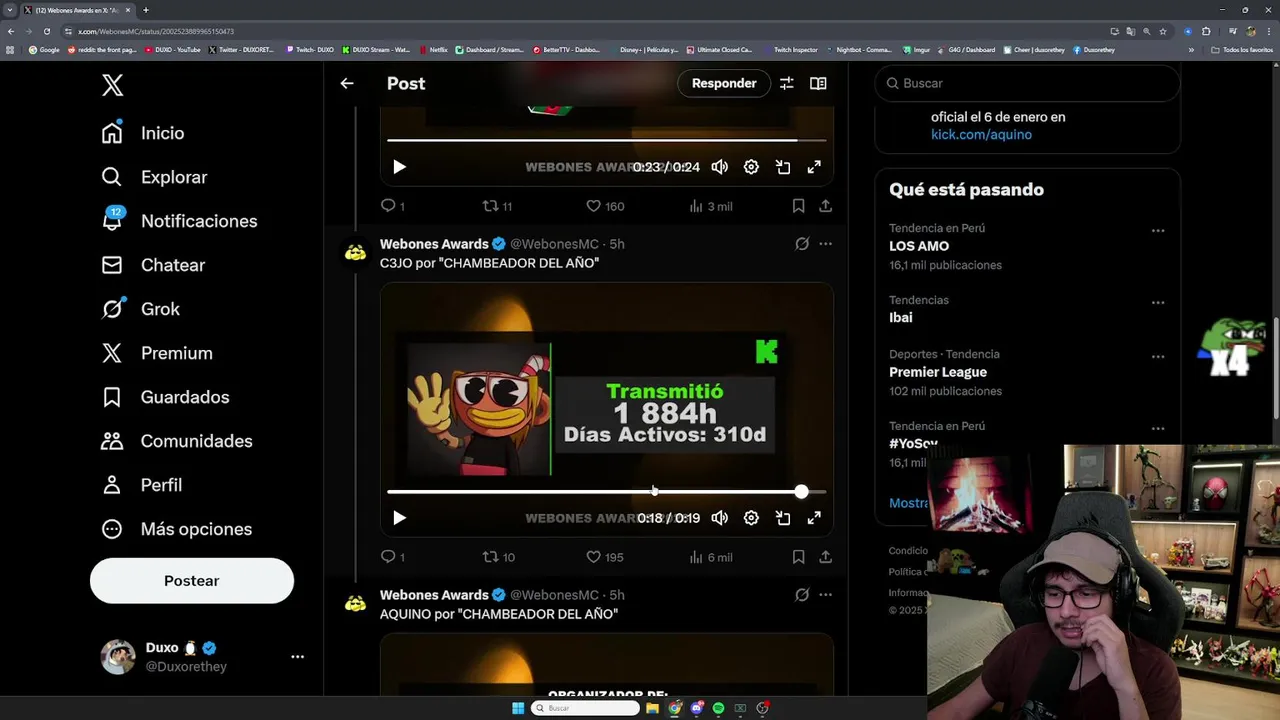
Task: Open Premium in the sidebar
Action: coord(157,353)
